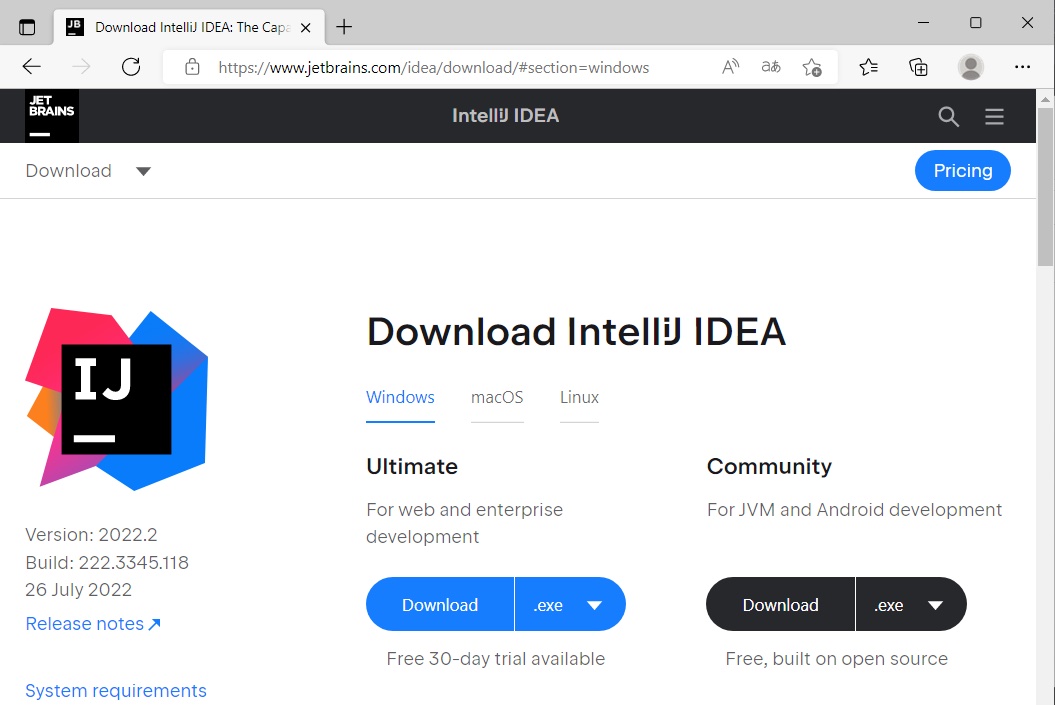Image resolution: width=1055 pixels, height=705 pixels.
Task: Expand the Download section dropdown arrow
Action: (x=143, y=171)
